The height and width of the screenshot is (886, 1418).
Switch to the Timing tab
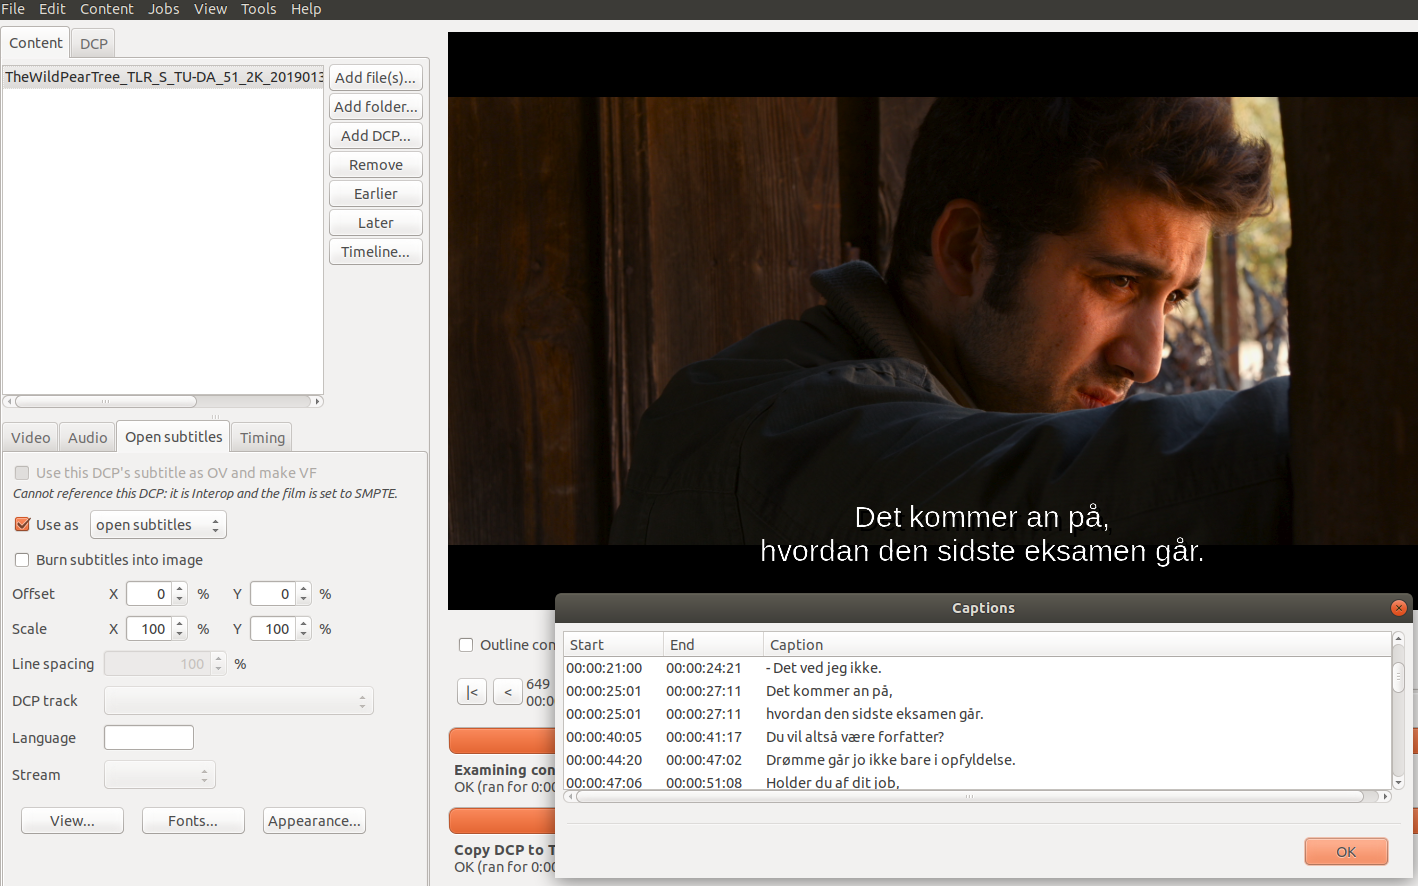[262, 438]
